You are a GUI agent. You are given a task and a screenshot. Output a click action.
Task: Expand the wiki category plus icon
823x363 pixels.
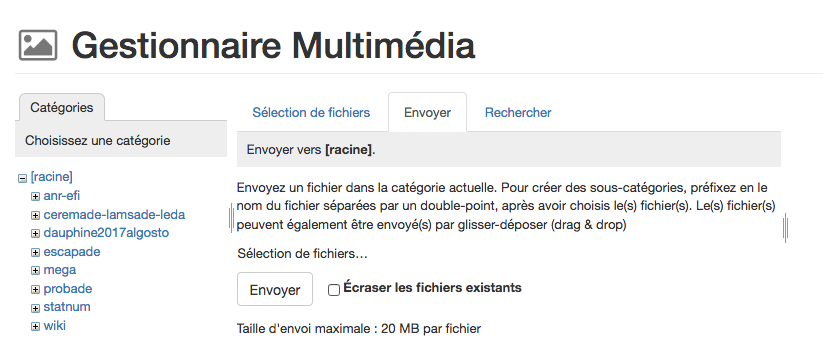pyautogui.click(x=35, y=326)
